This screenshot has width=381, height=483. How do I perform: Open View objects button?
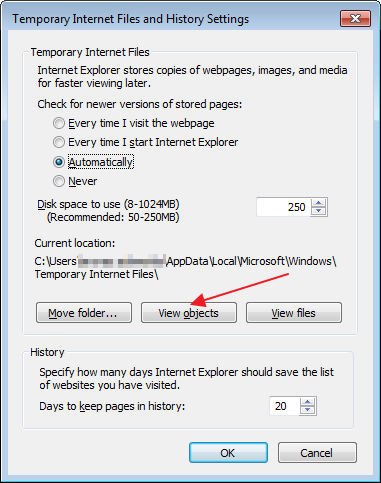189,313
